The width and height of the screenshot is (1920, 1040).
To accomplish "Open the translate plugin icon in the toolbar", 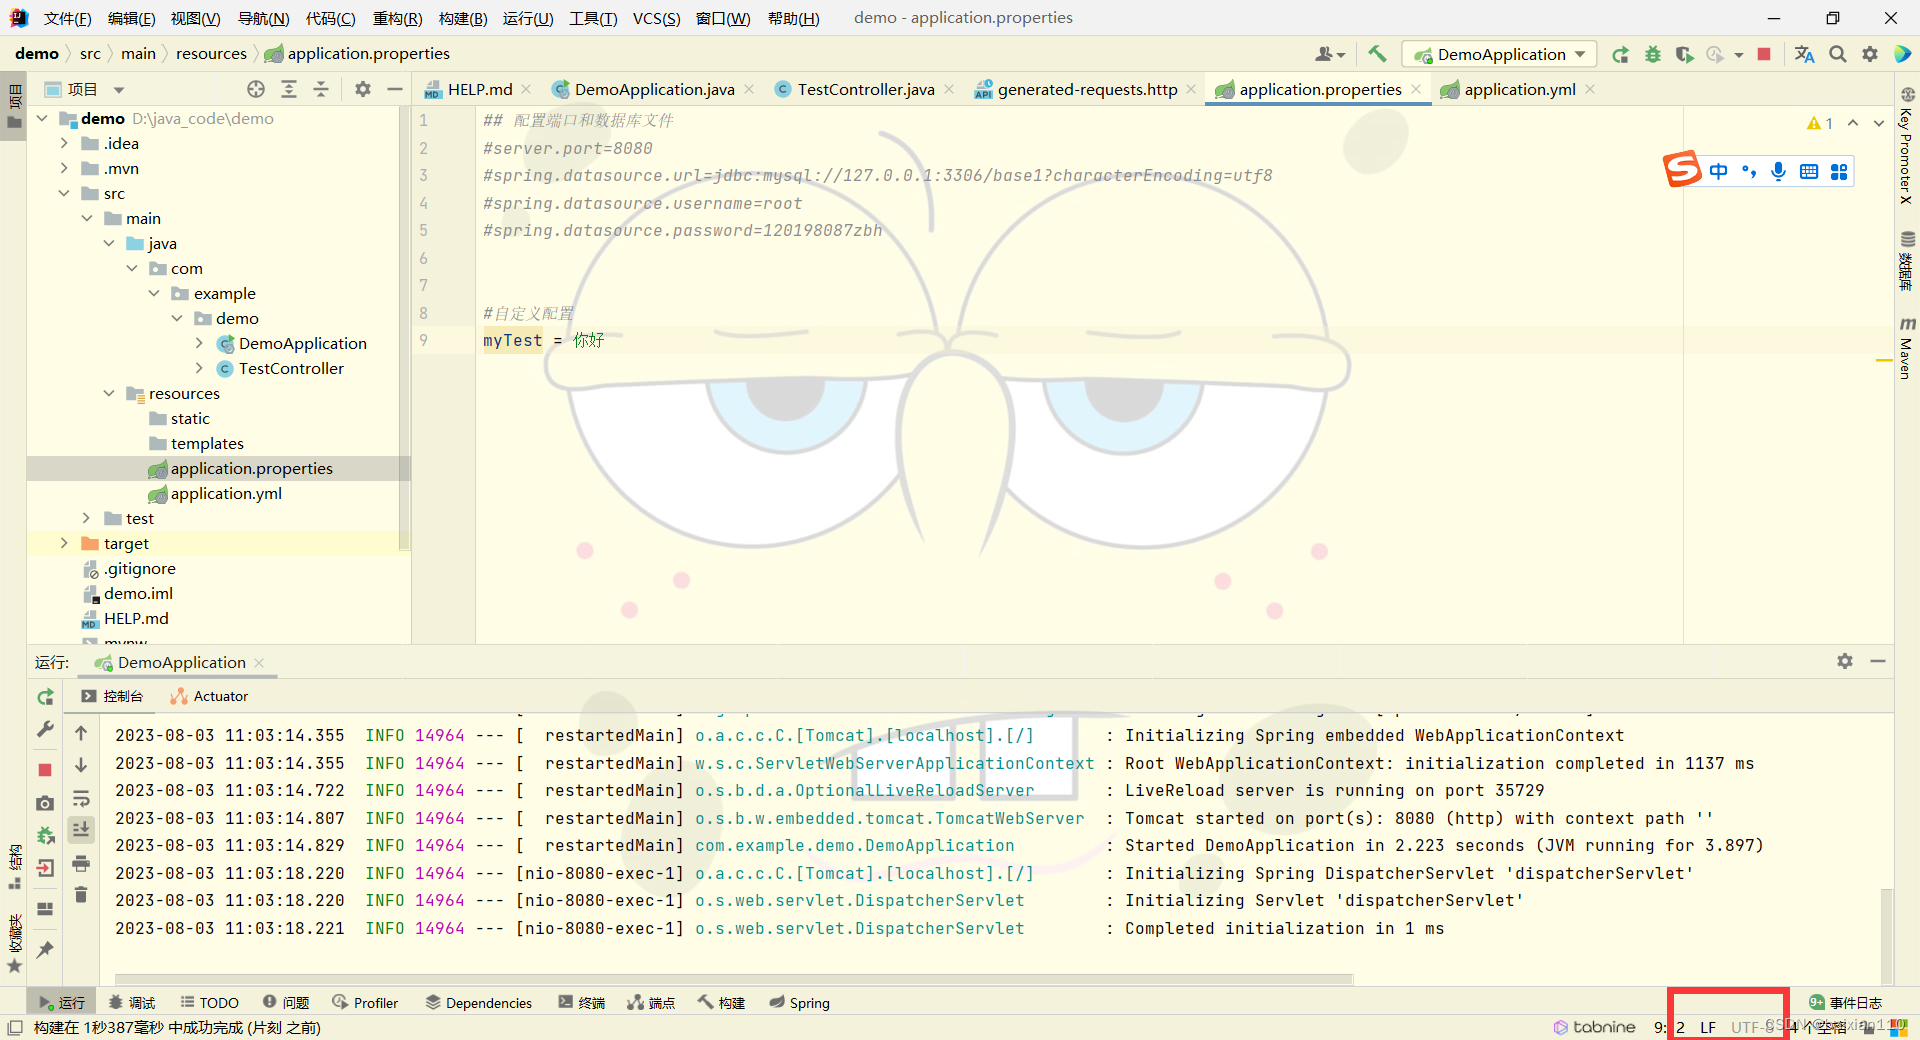I will 1804,54.
